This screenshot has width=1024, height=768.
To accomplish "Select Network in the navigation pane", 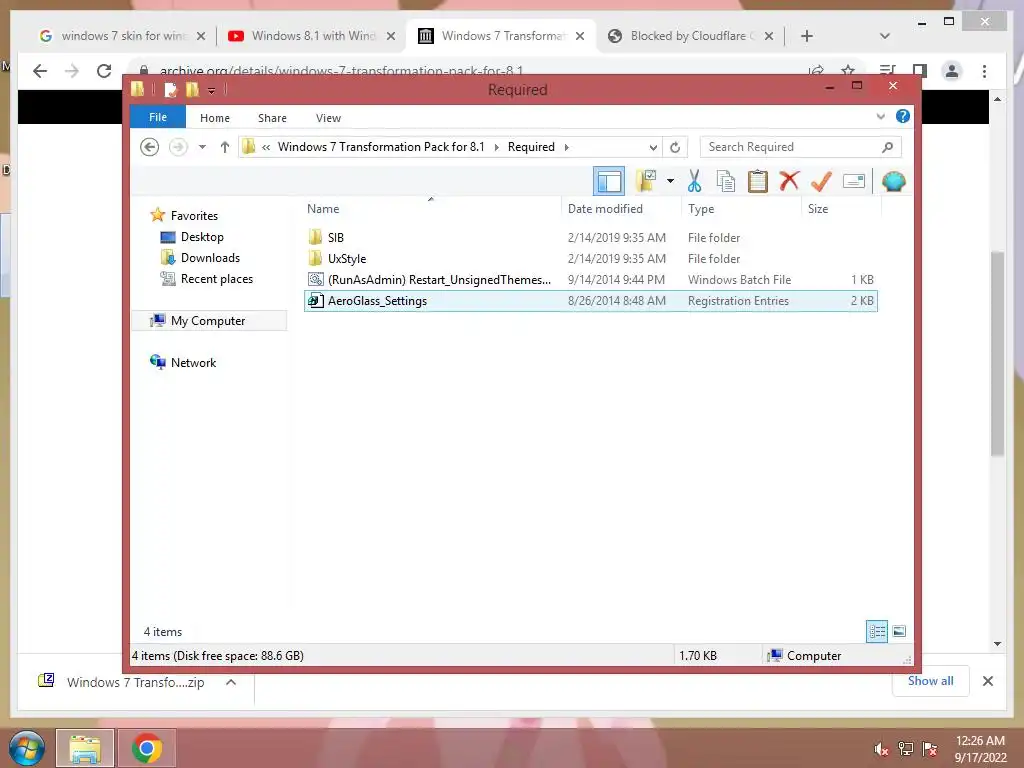I will pyautogui.click(x=193, y=362).
